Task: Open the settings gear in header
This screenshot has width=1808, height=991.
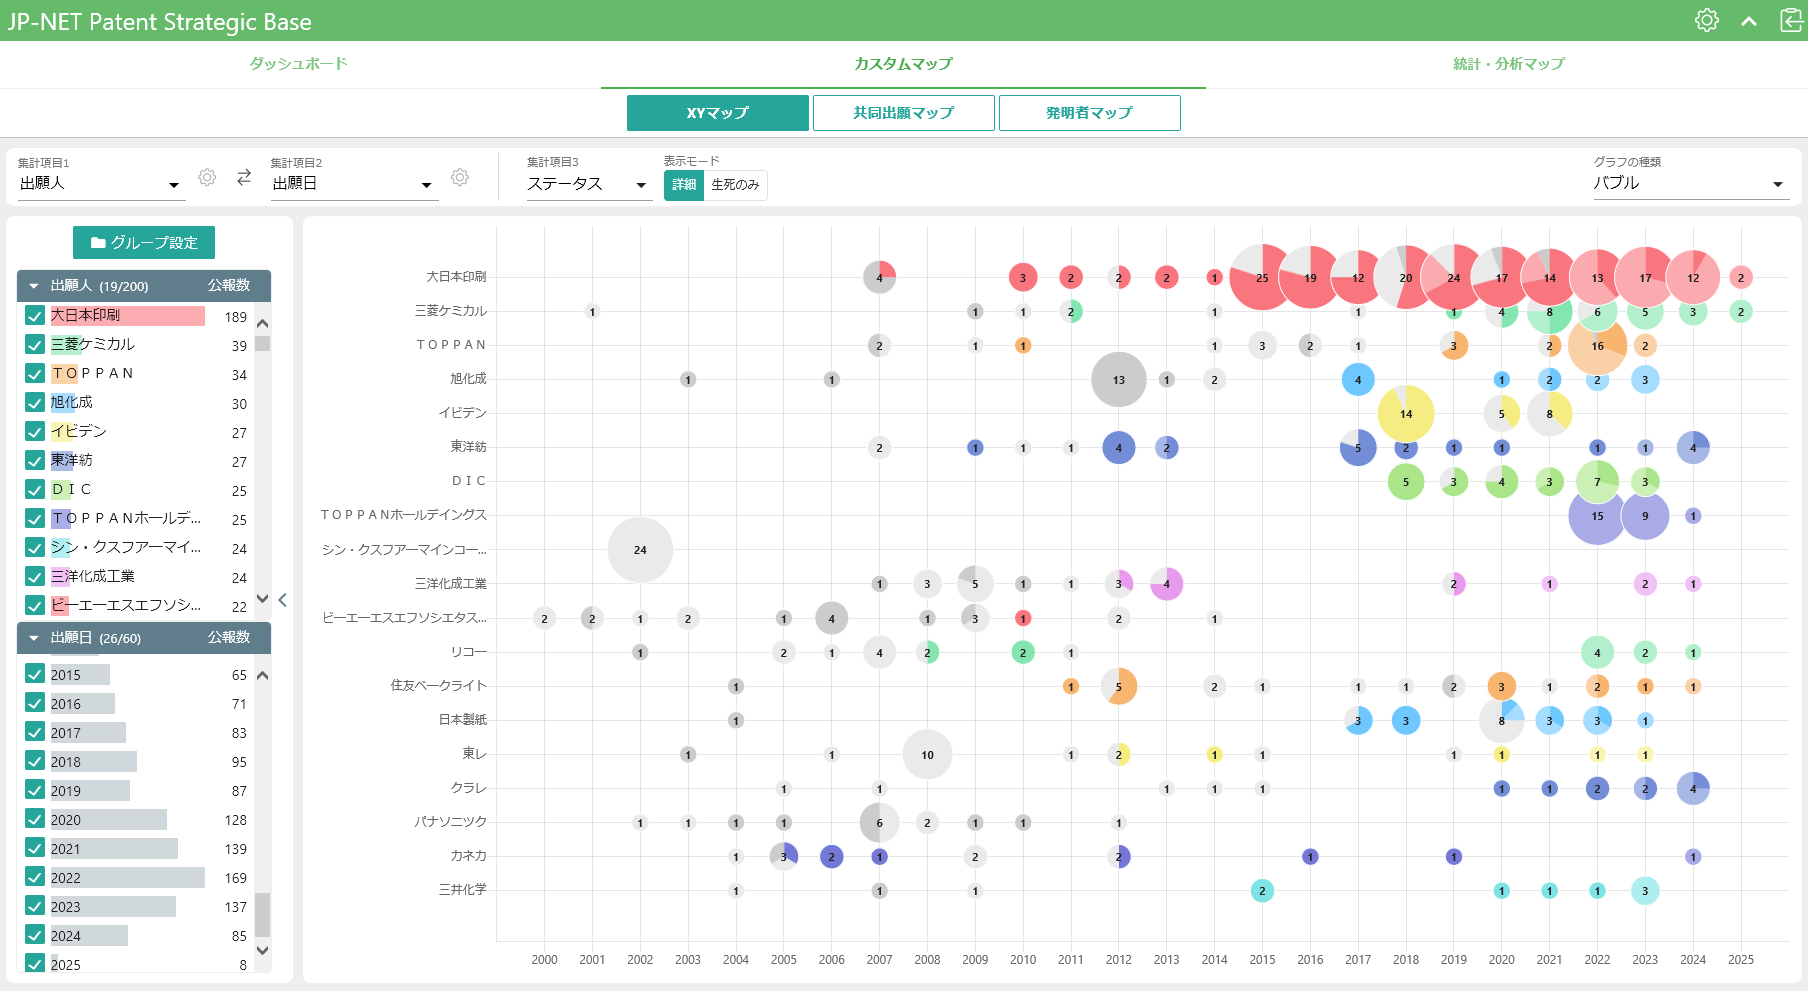Action: (x=1706, y=20)
